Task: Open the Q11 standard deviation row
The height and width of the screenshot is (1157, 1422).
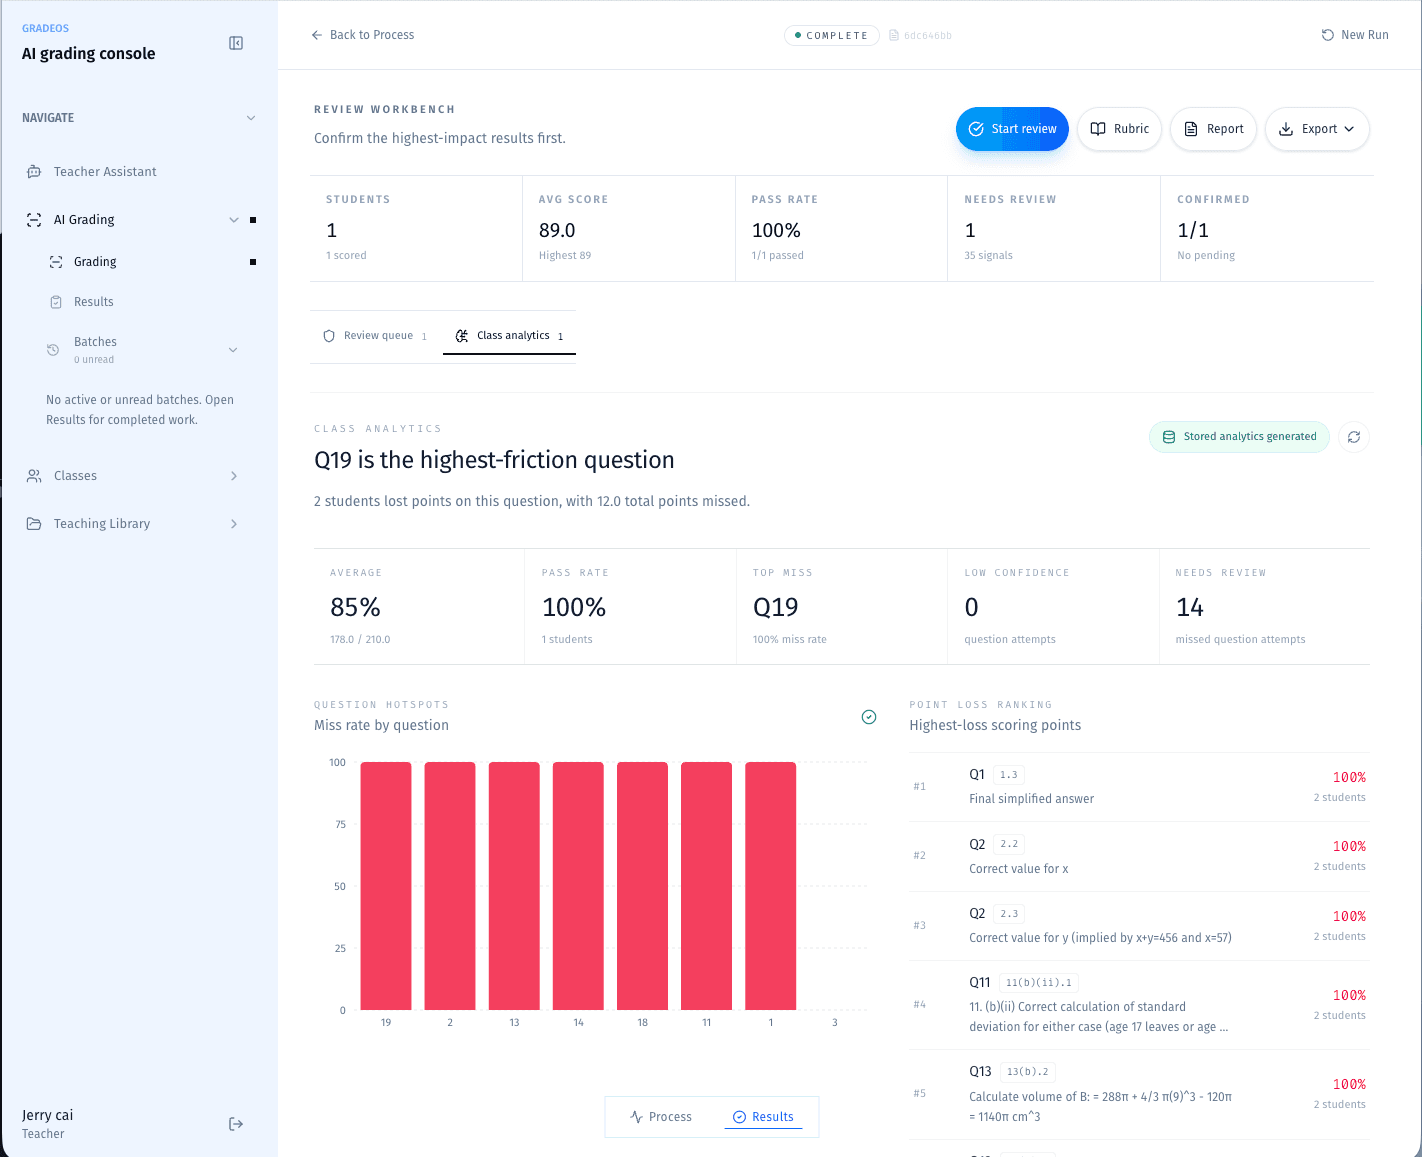Action: [x=1139, y=1005]
